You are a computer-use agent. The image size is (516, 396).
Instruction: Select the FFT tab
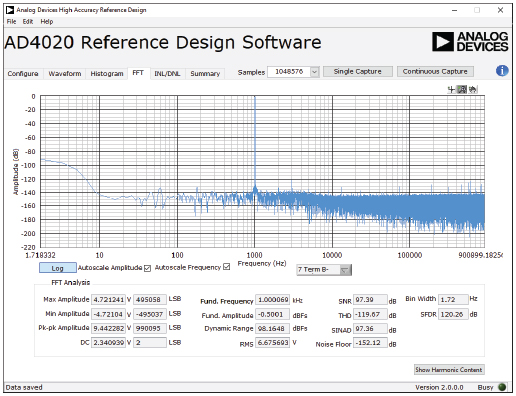138,73
